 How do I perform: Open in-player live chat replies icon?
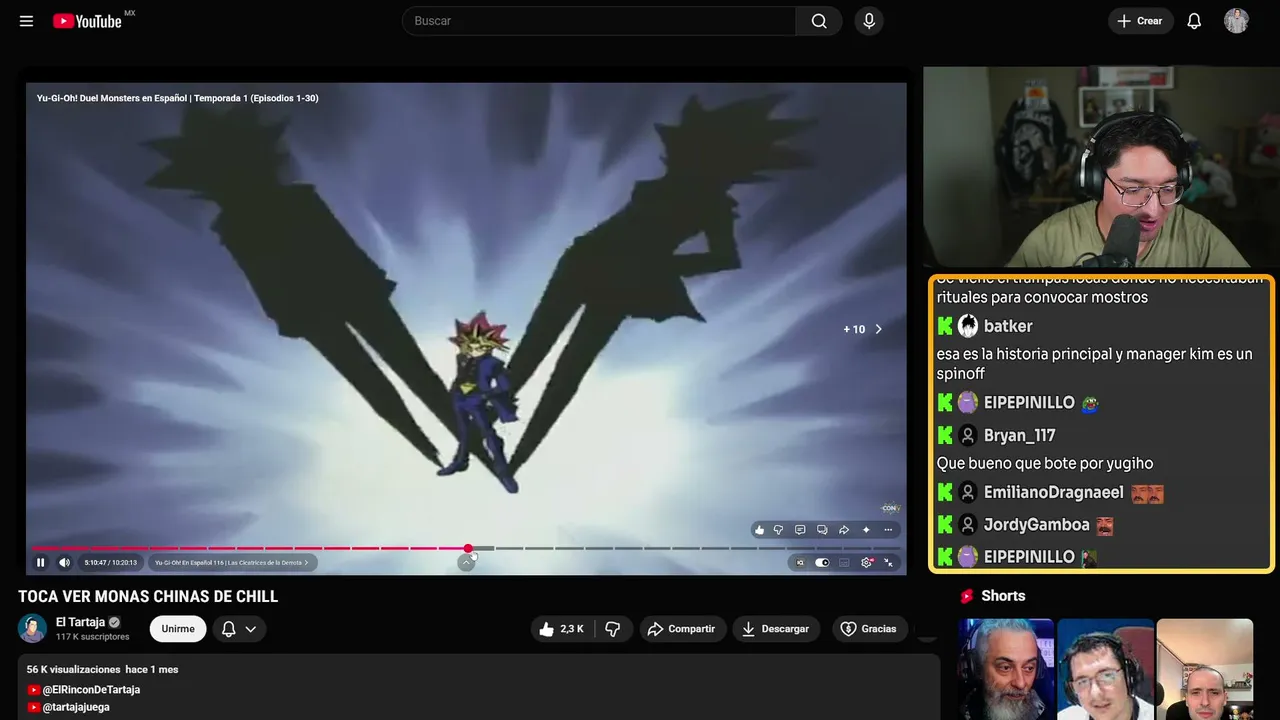[x=822, y=530]
